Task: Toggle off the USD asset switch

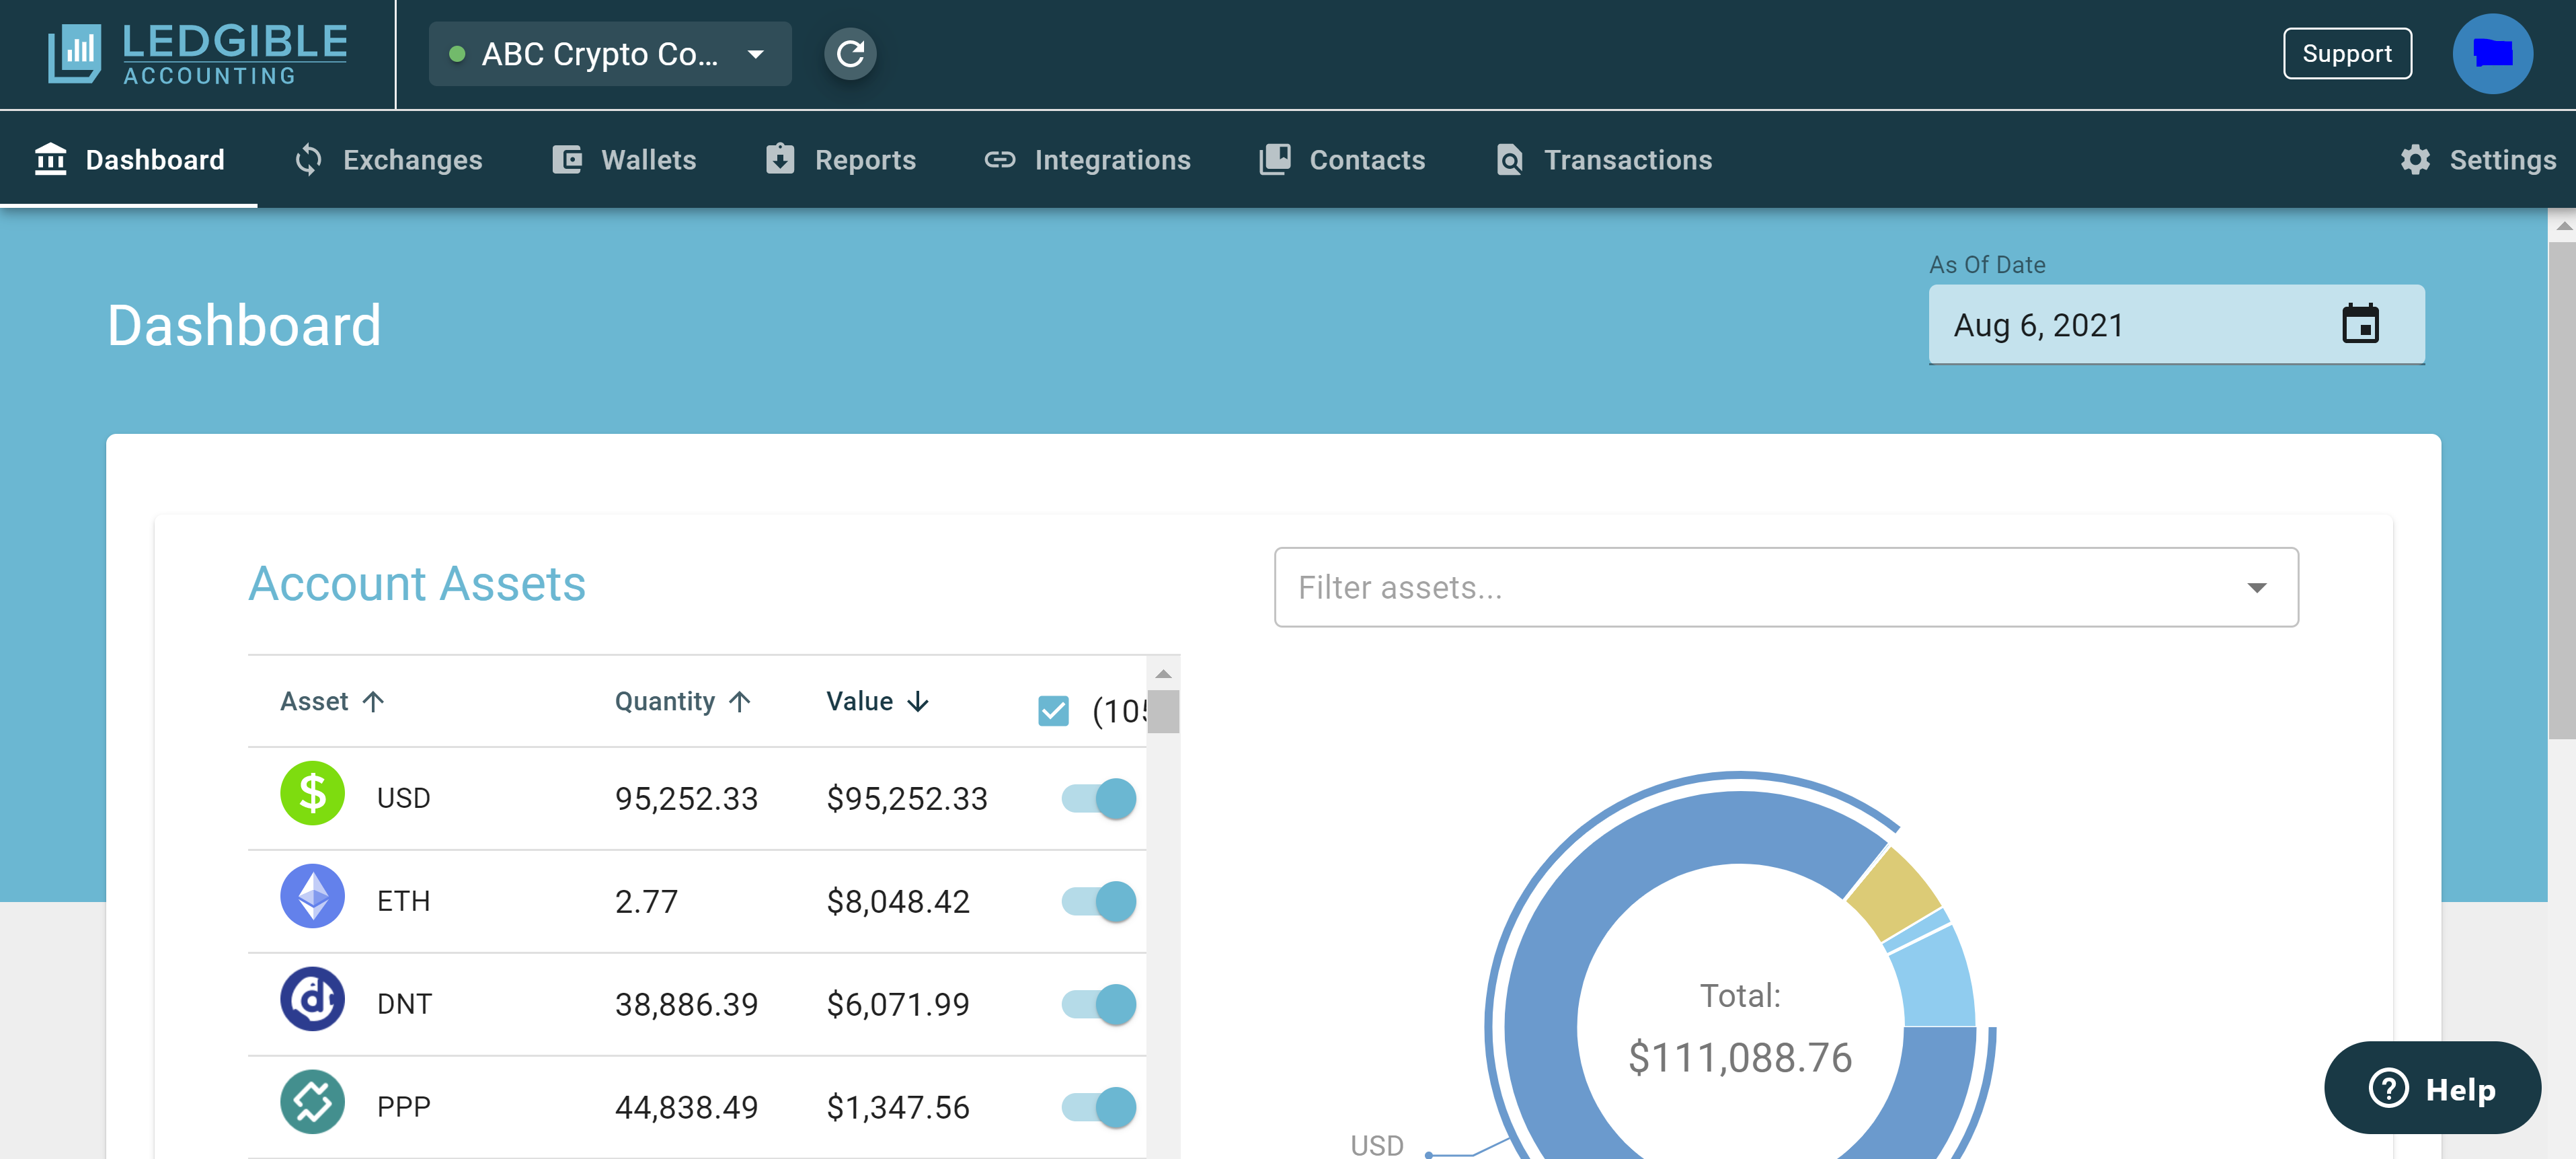Action: coord(1099,798)
